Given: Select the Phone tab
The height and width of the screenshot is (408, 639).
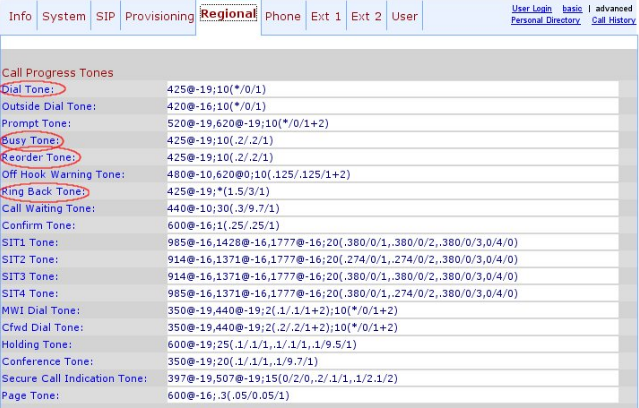Looking at the screenshot, I should pyautogui.click(x=283, y=16).
